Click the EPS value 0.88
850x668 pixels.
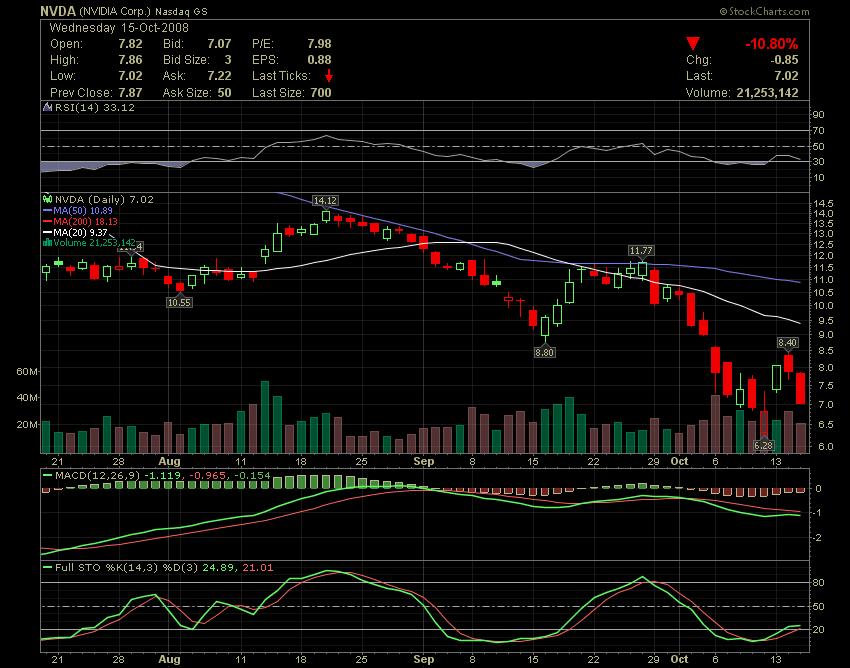319,60
